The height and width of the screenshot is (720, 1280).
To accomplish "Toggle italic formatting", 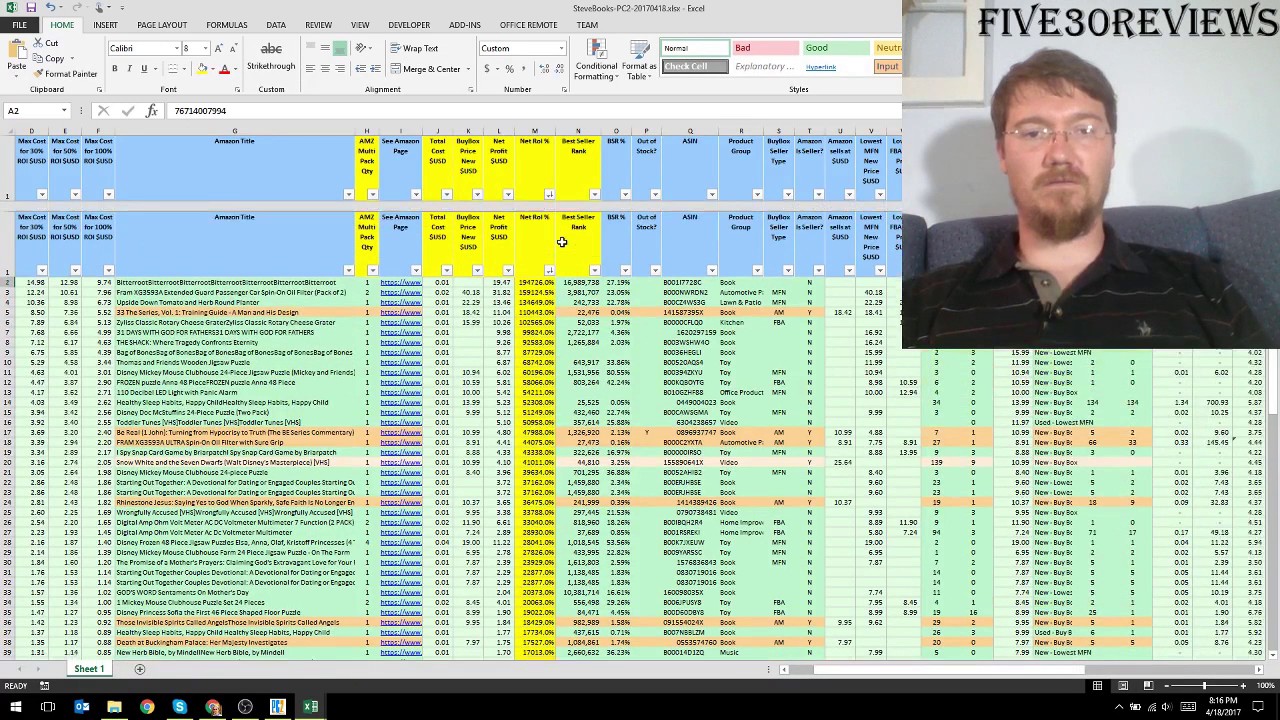I will click(129, 69).
